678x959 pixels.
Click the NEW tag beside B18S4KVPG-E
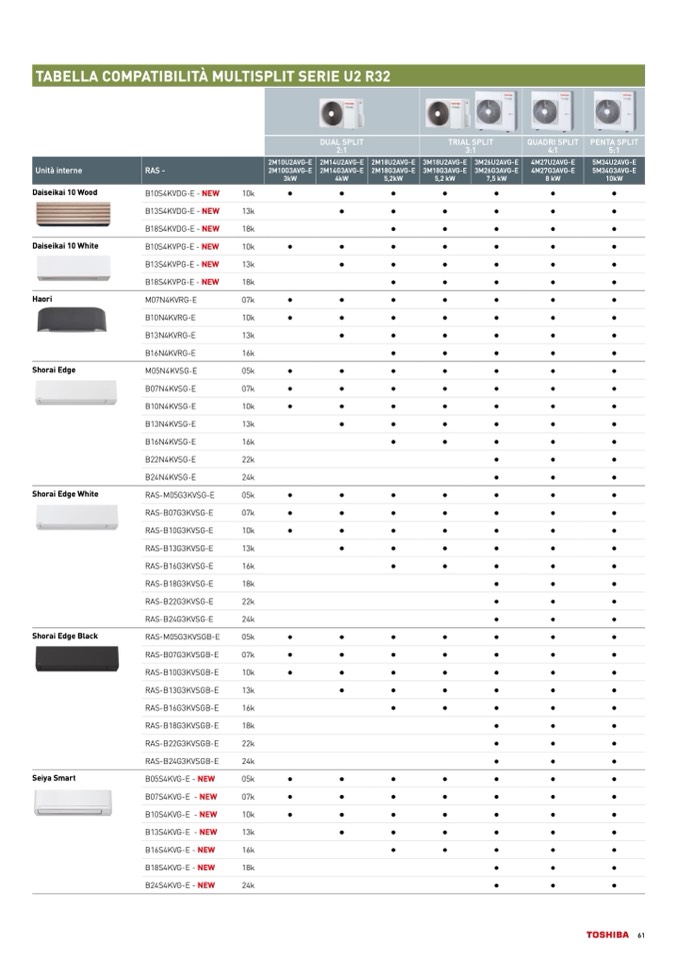pyautogui.click(x=209, y=282)
